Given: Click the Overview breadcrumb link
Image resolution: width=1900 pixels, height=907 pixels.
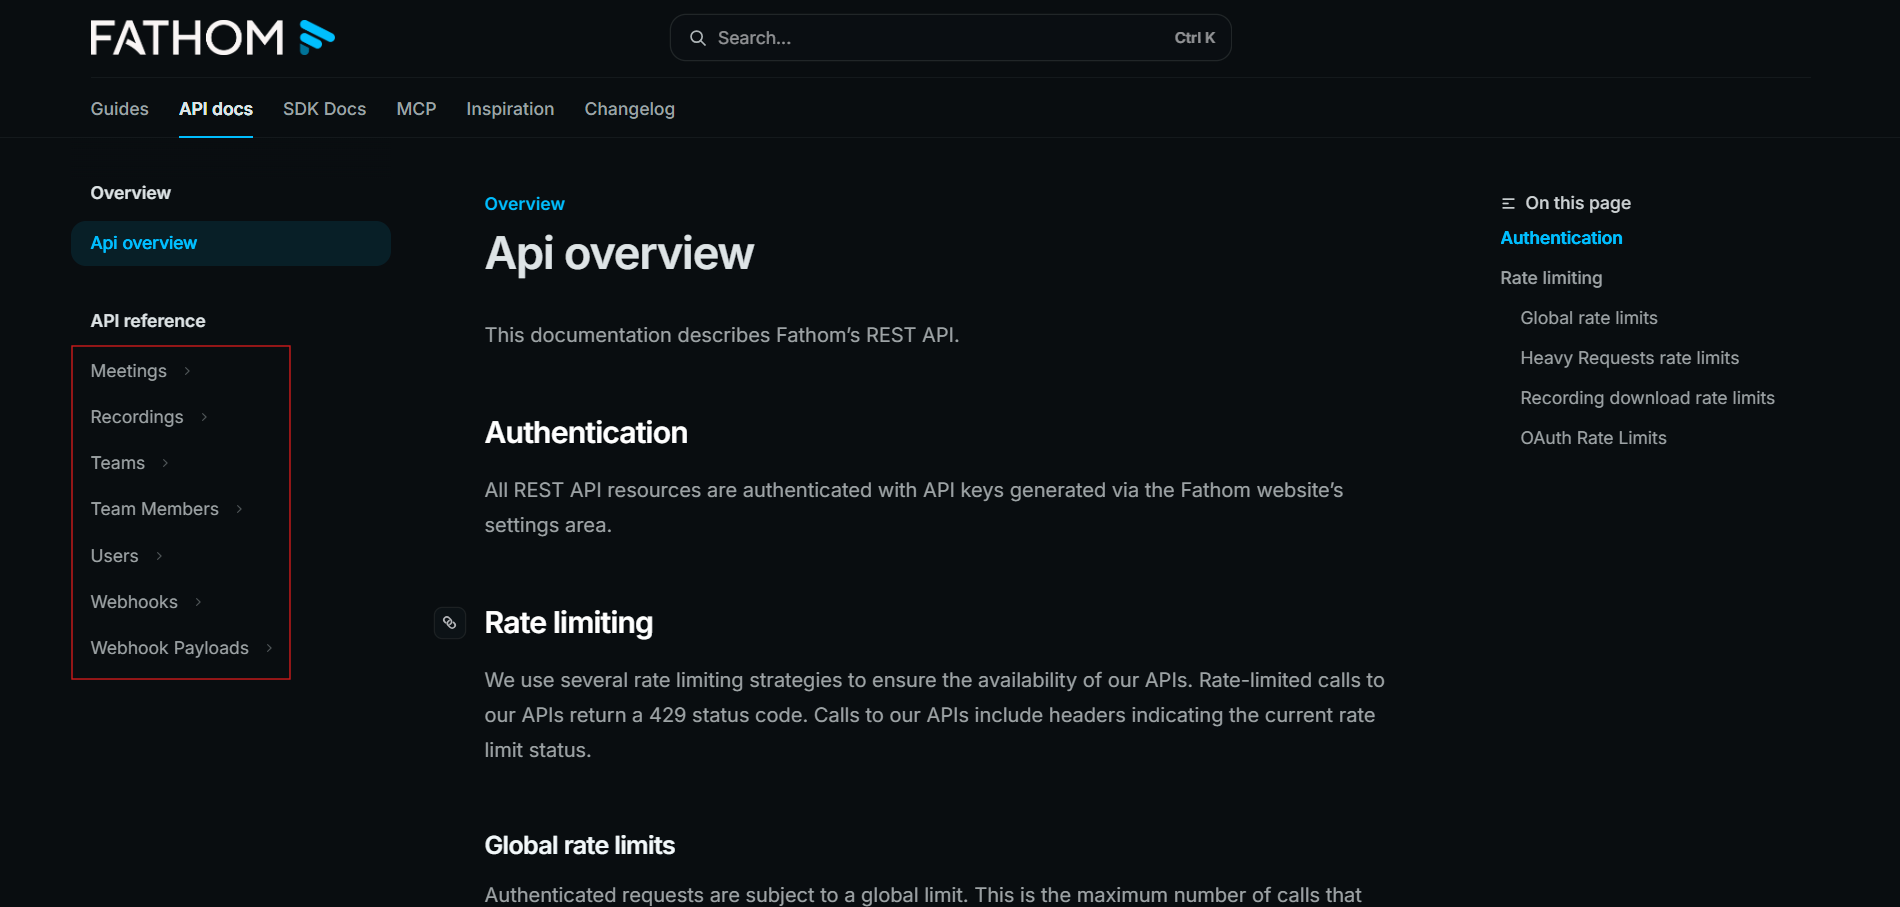Looking at the screenshot, I should coord(525,204).
